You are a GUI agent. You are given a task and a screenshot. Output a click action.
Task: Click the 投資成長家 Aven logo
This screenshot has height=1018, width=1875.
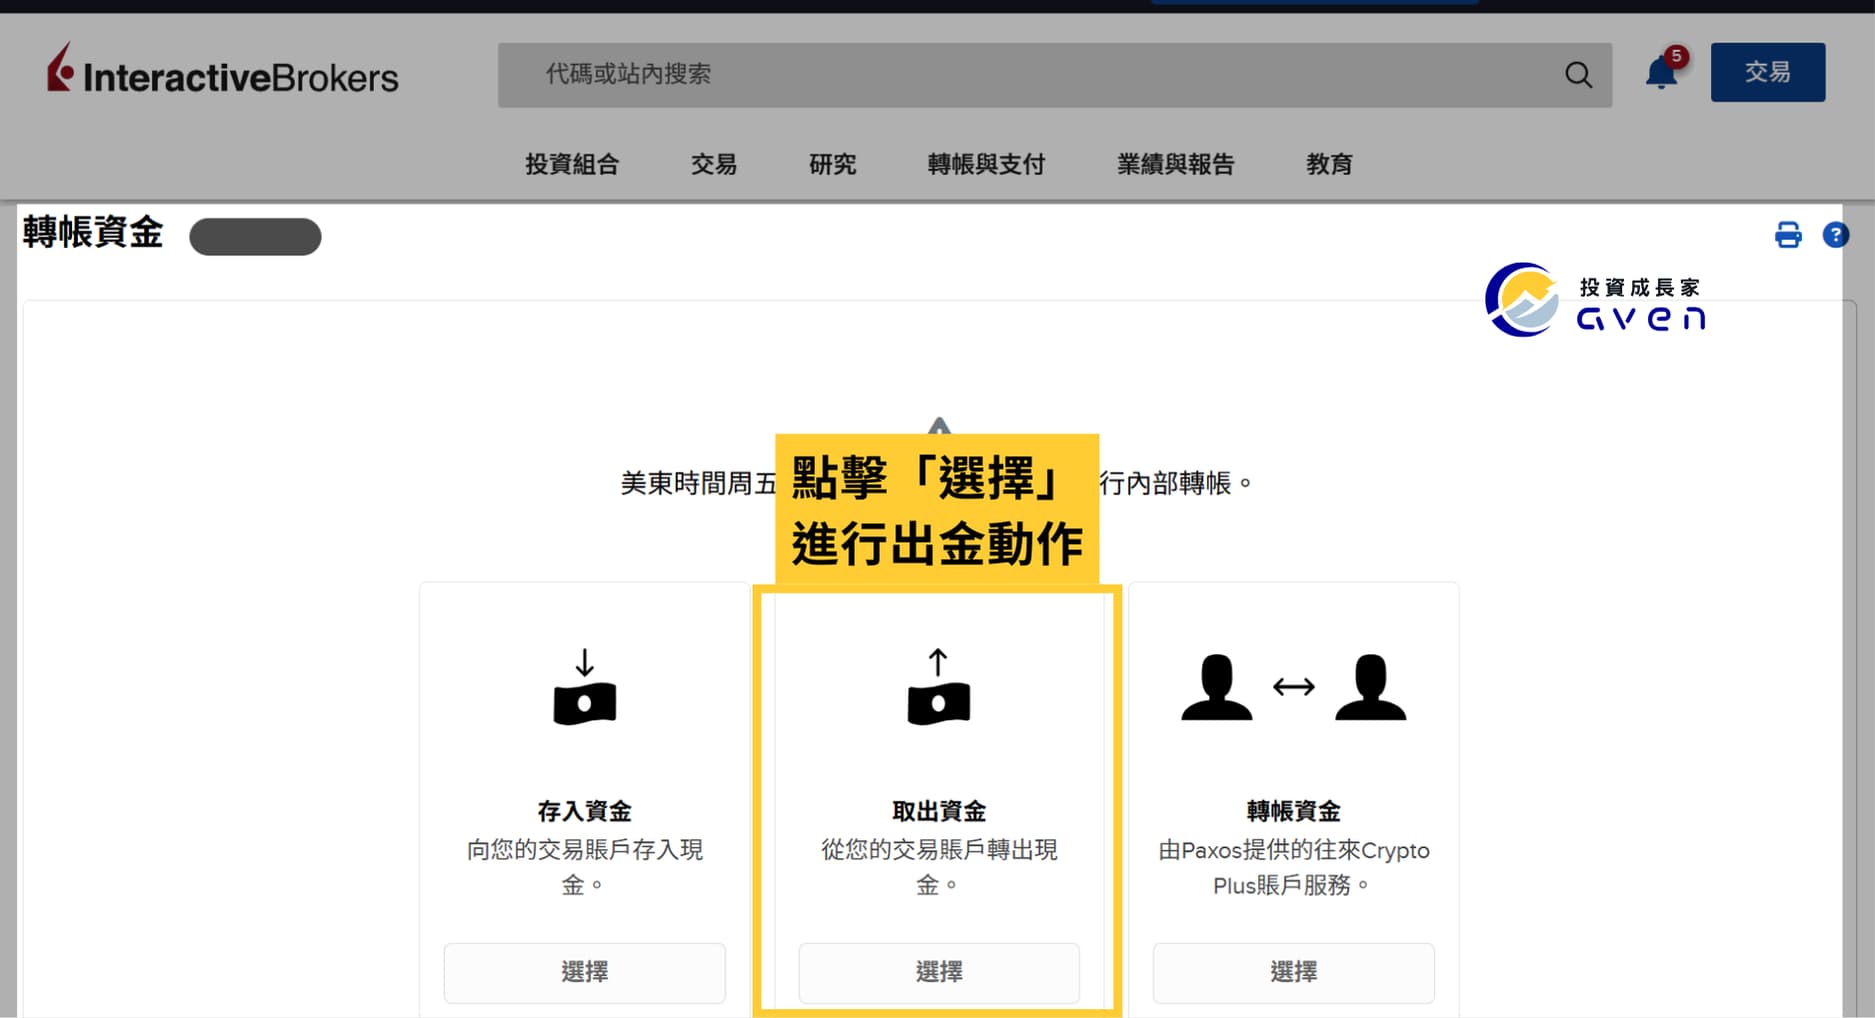coord(1596,301)
